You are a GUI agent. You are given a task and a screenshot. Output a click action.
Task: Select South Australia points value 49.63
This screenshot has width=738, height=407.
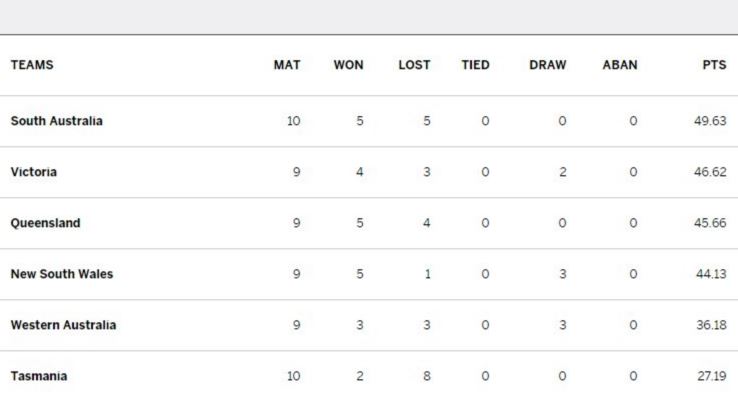tap(710, 121)
